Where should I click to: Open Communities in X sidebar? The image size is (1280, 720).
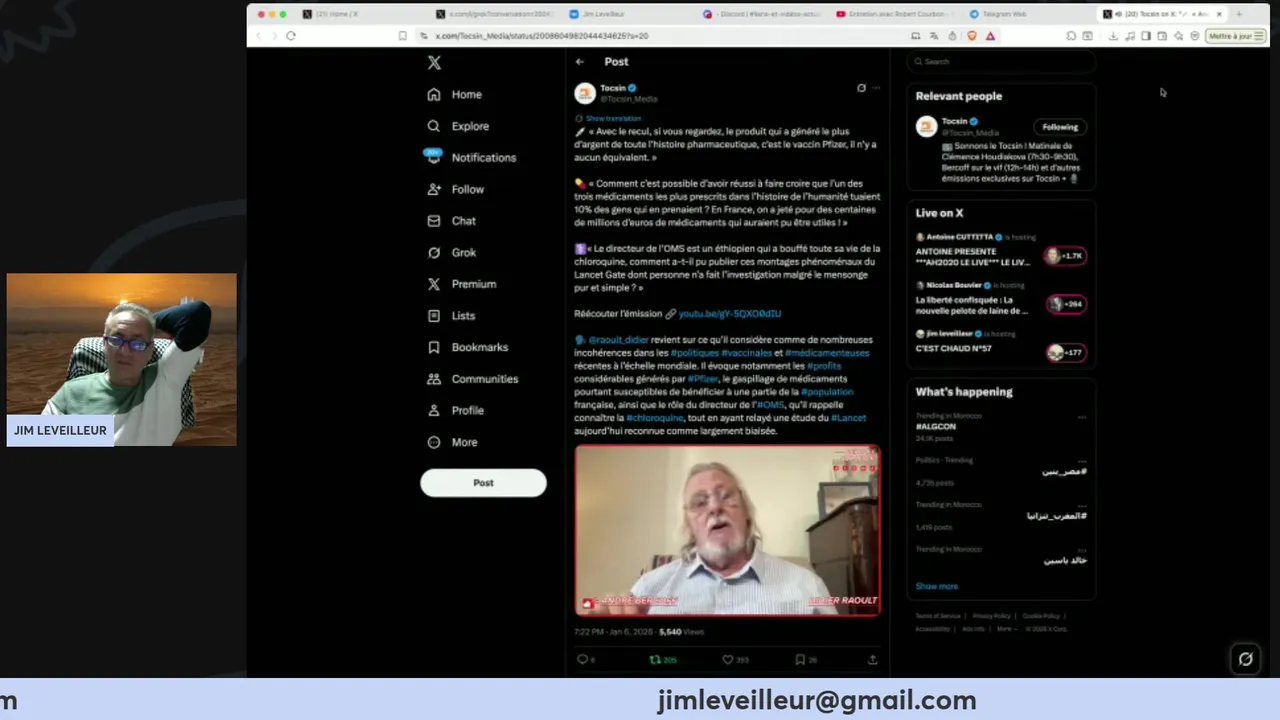(x=473, y=379)
